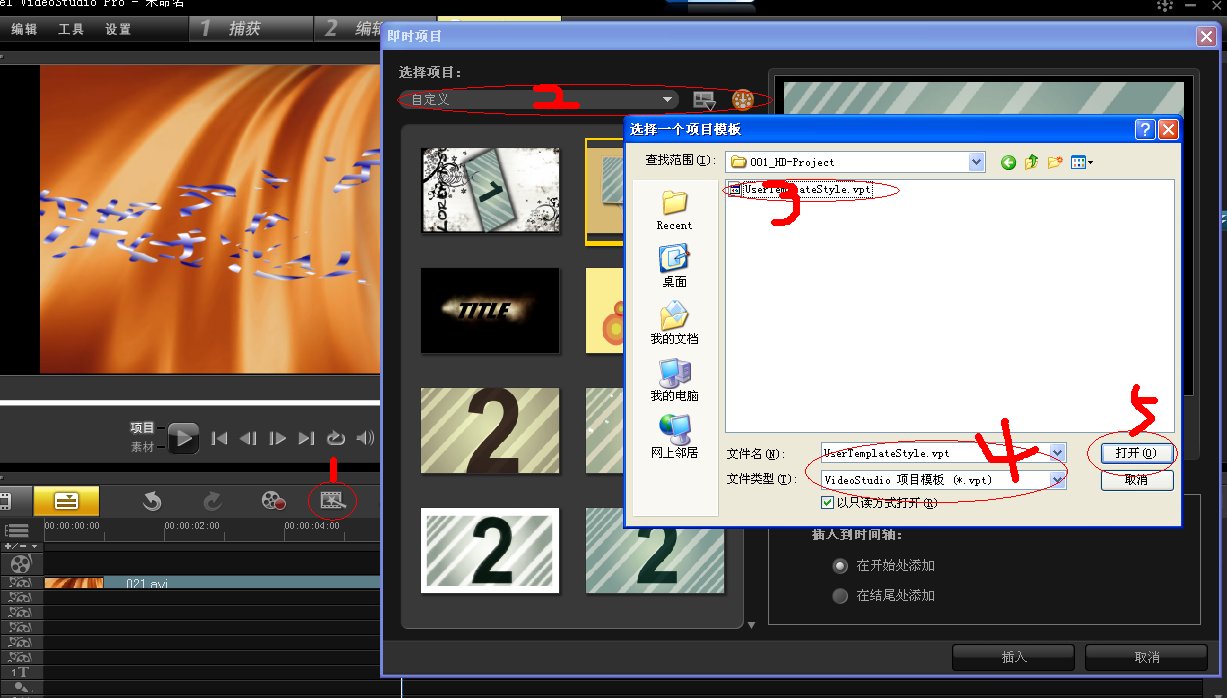Select the 在结尾处添加 radio button
This screenshot has height=698, width=1227.
(840, 596)
